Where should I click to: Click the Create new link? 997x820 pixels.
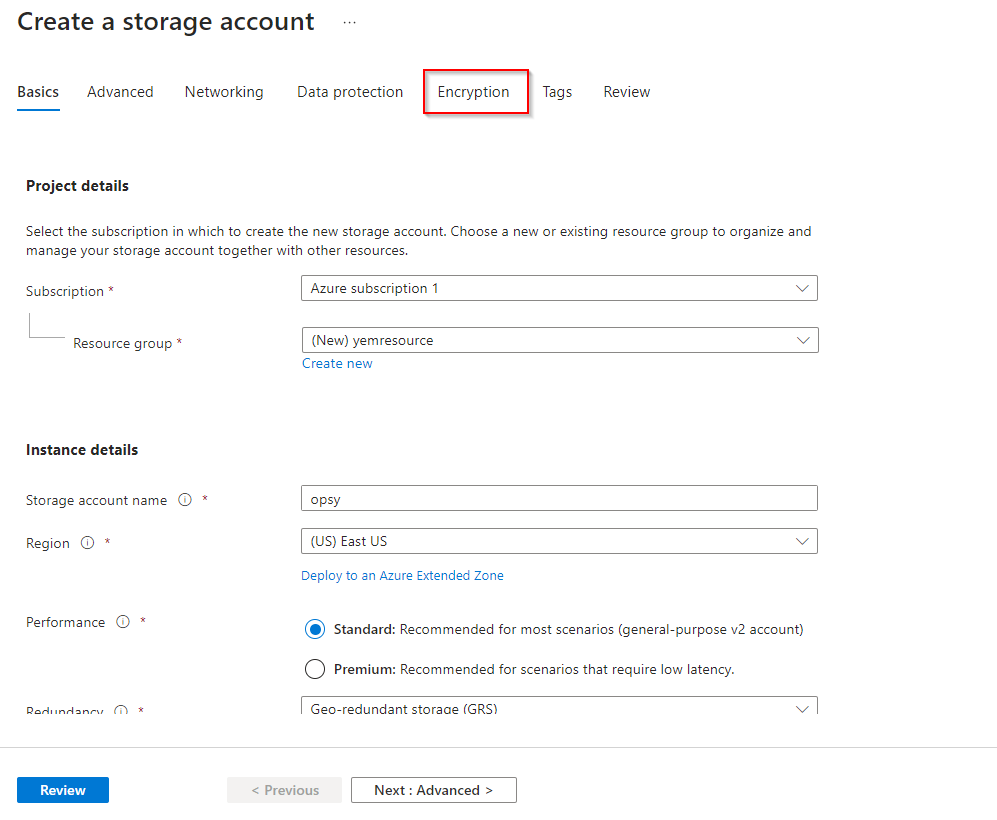coord(337,364)
